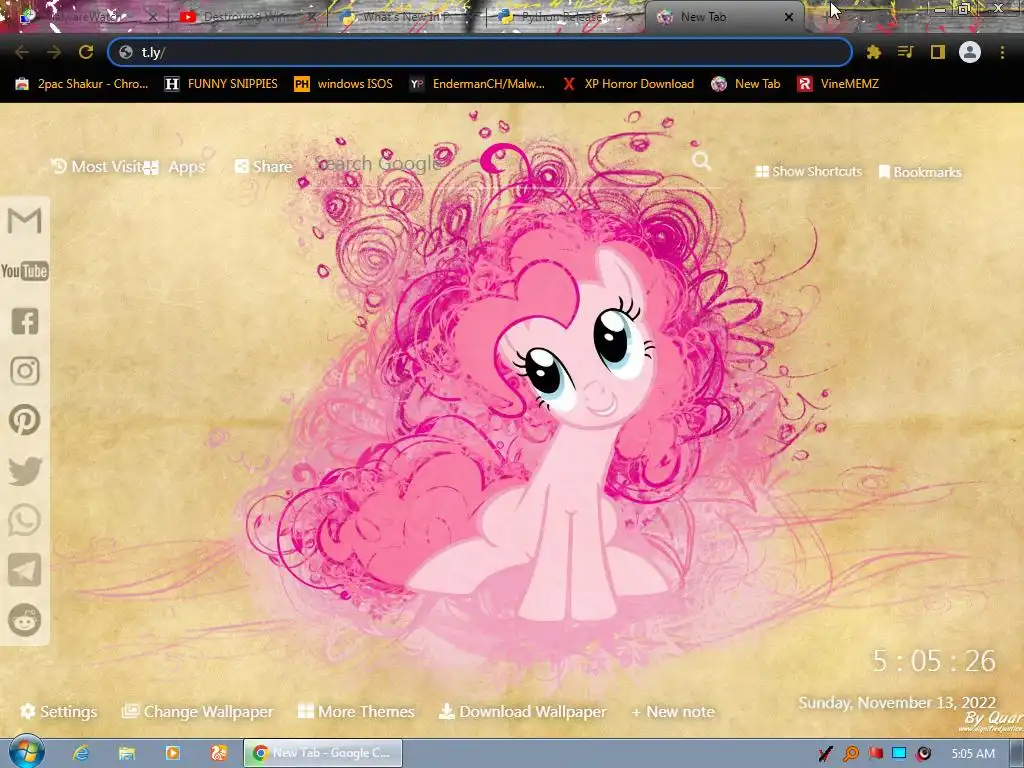This screenshot has width=1024, height=768.
Task: Open Reddit from the sidebar
Action: (x=25, y=619)
